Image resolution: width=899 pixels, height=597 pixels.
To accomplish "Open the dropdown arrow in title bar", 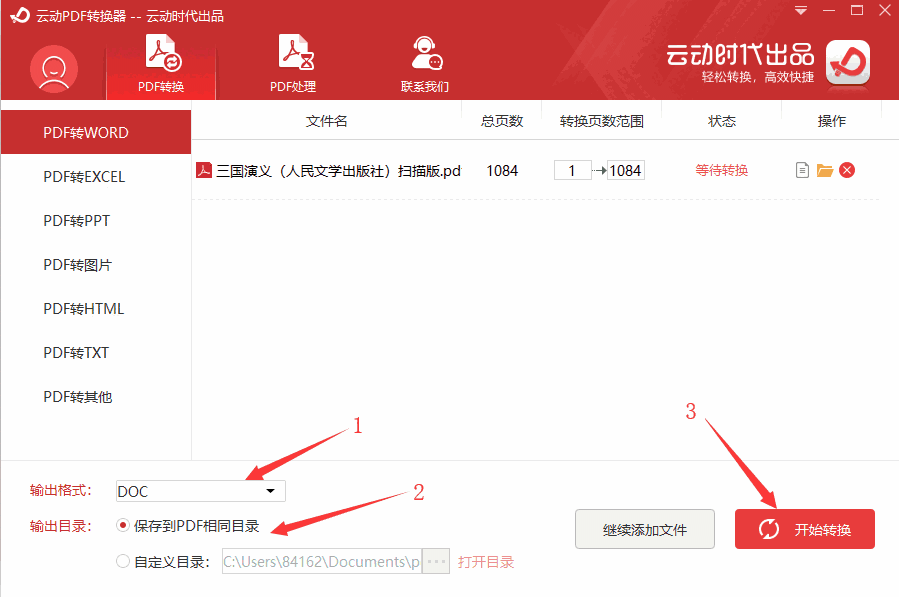I will pyautogui.click(x=799, y=10).
